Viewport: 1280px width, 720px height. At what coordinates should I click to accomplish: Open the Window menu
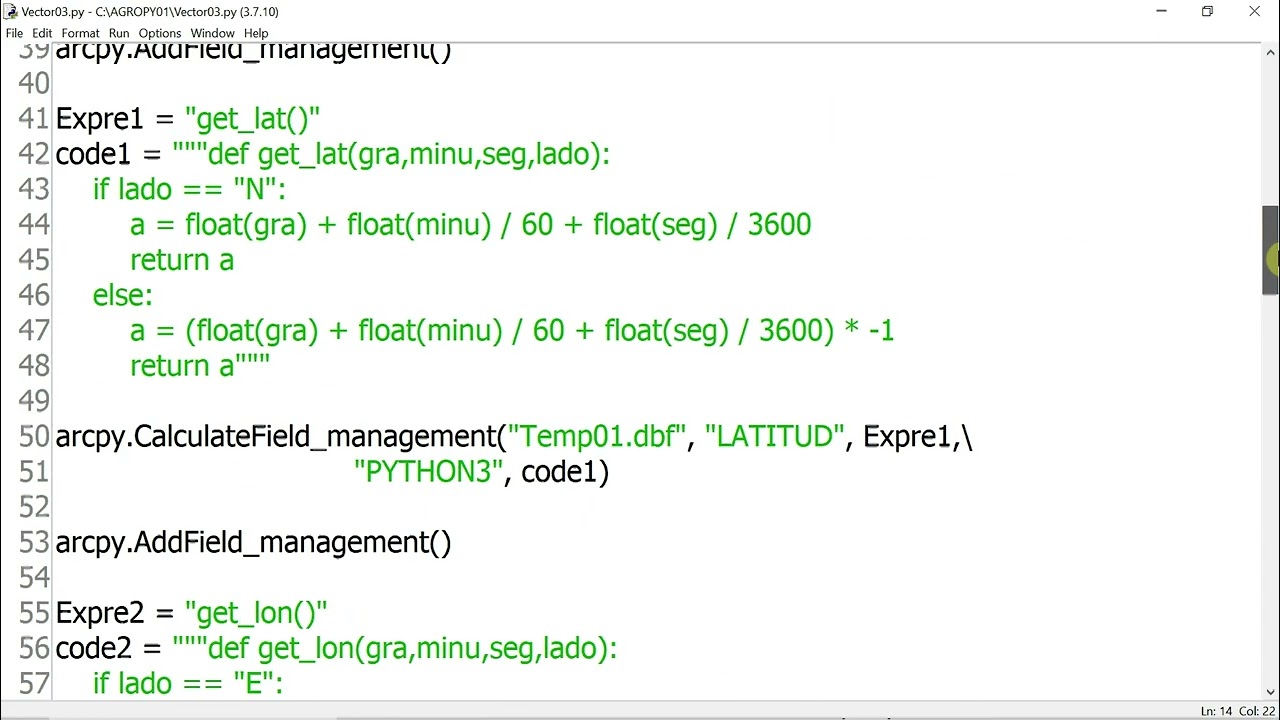click(212, 33)
